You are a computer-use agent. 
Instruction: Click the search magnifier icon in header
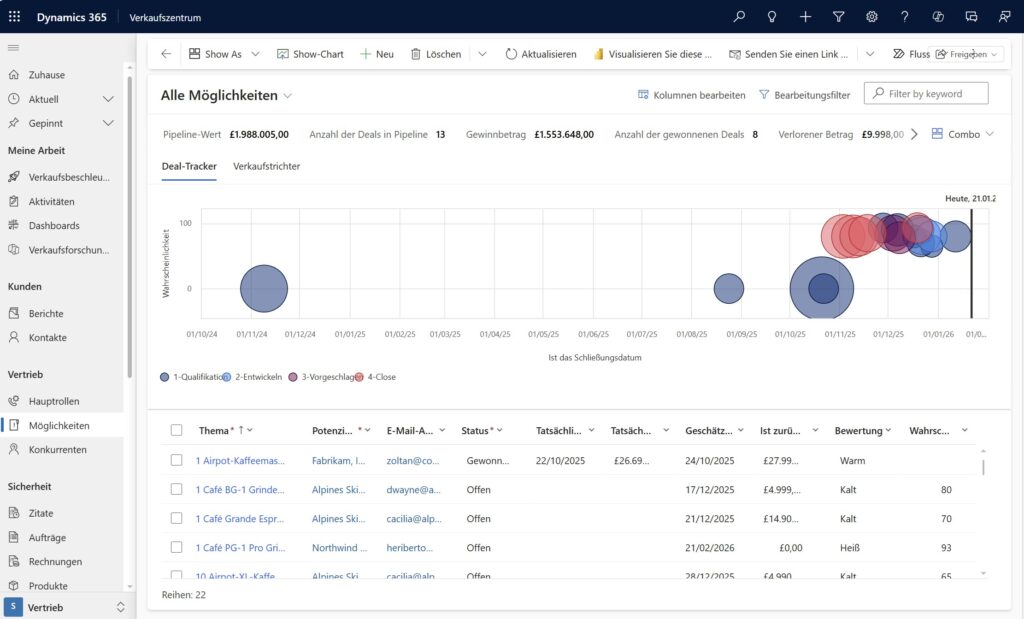739,17
